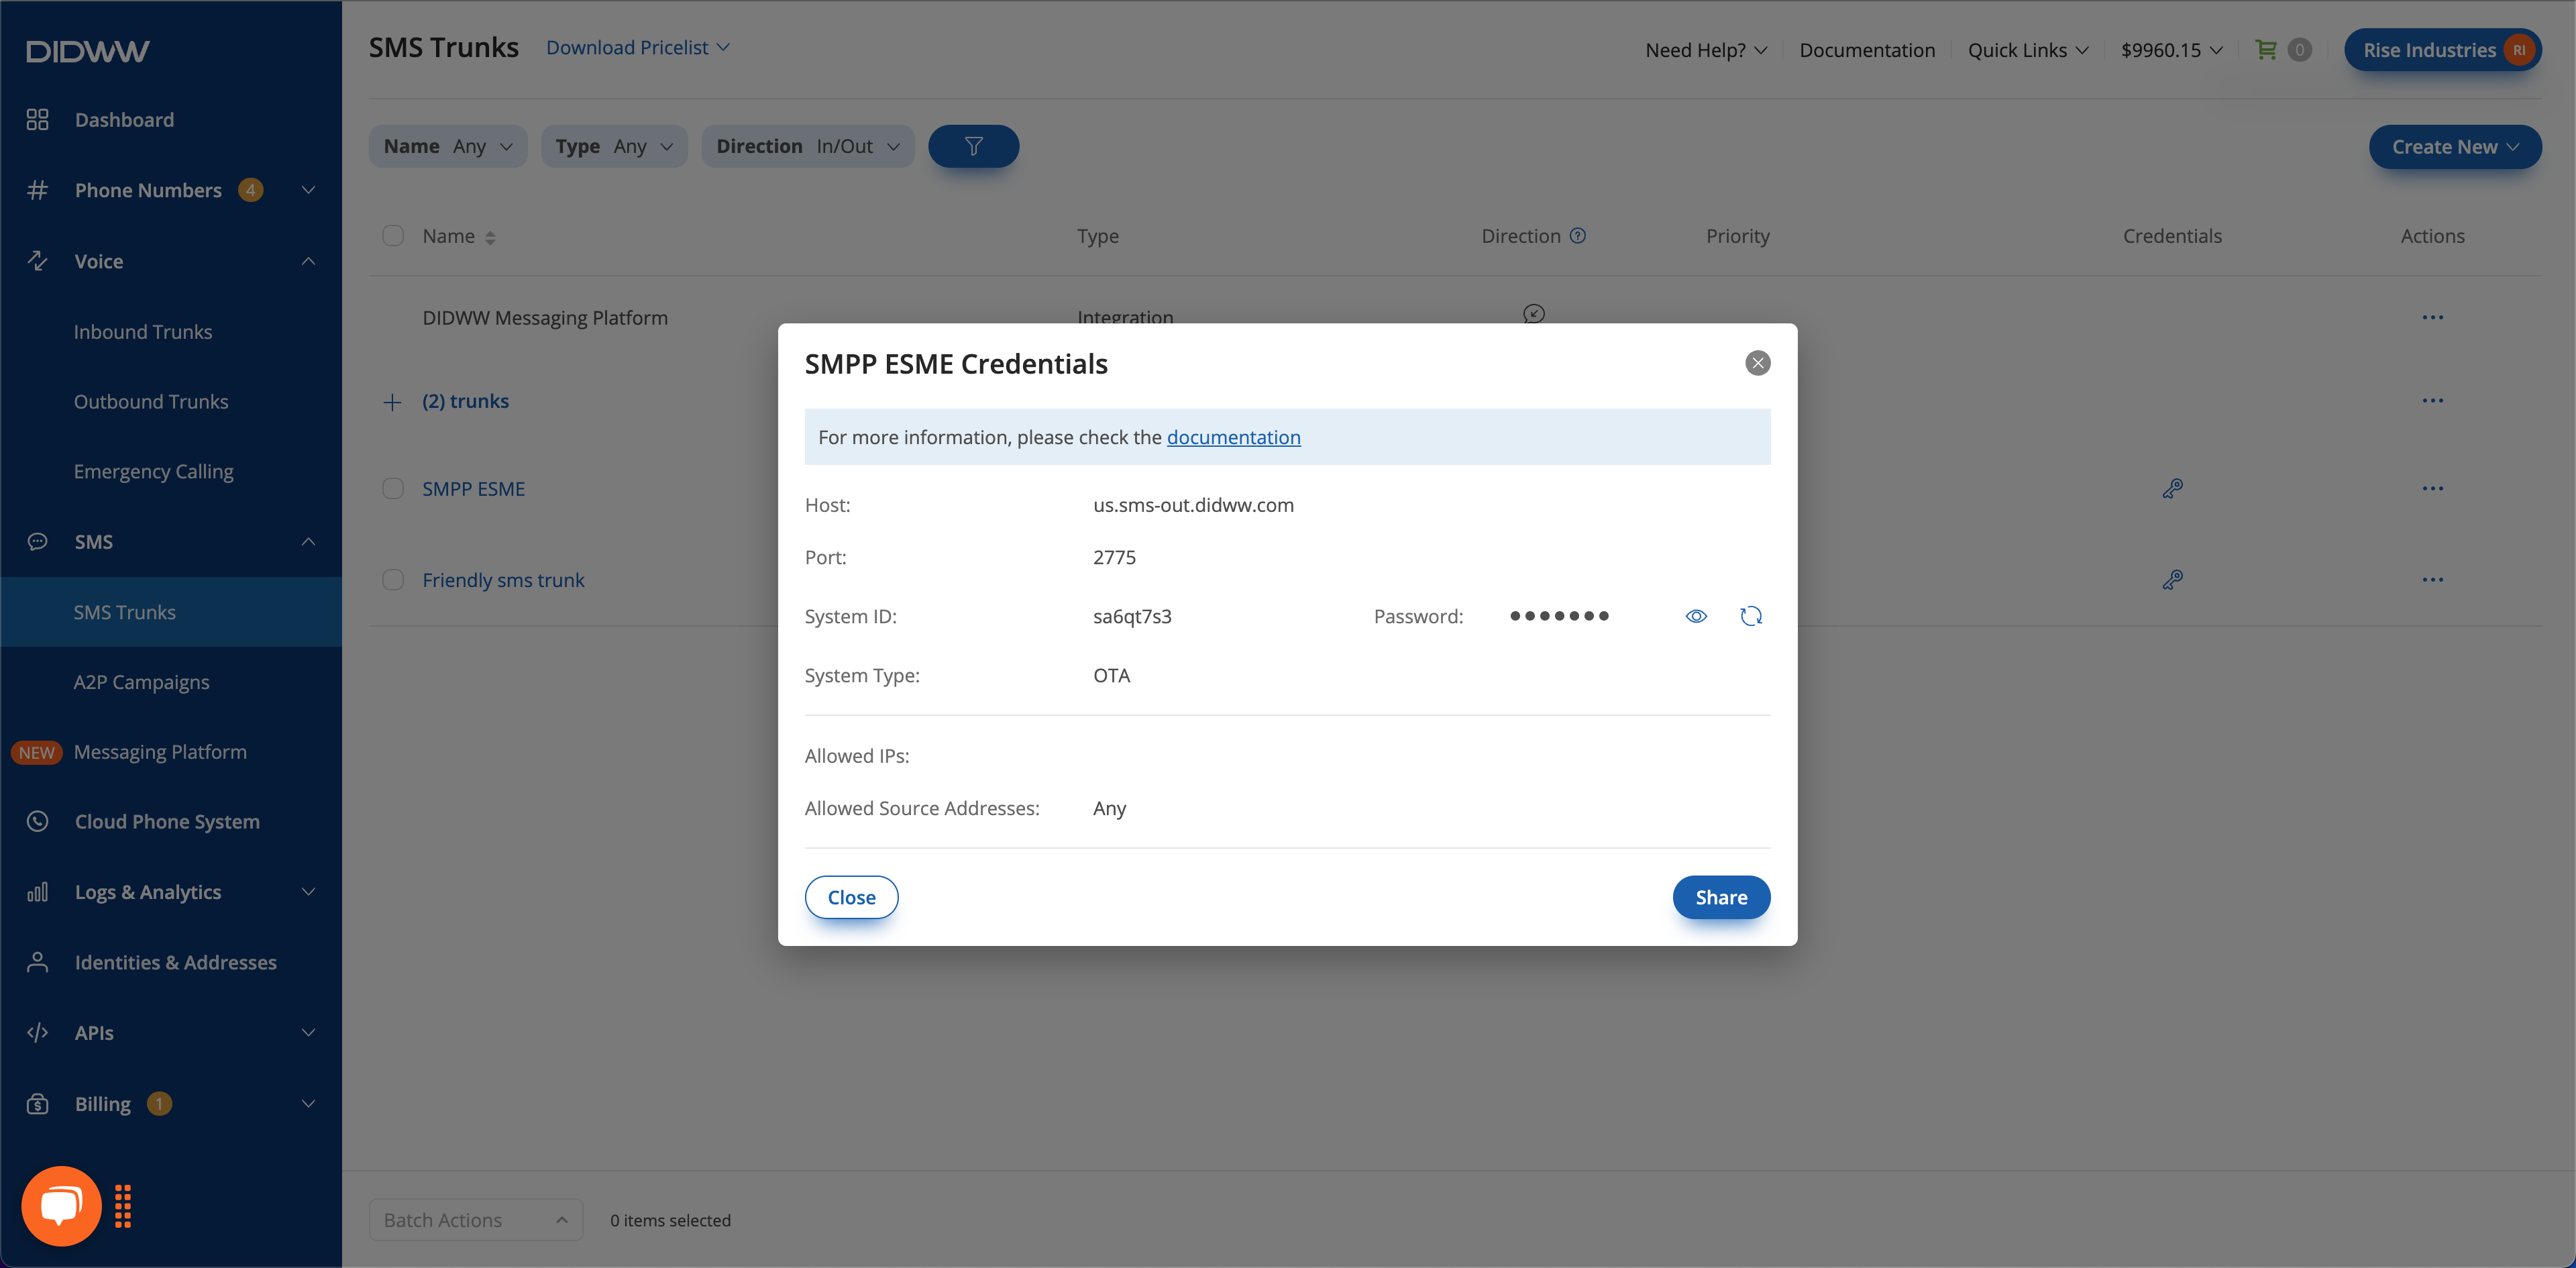Click the Direction help question icon
Image resolution: width=2576 pixels, height=1268 pixels.
[1578, 236]
